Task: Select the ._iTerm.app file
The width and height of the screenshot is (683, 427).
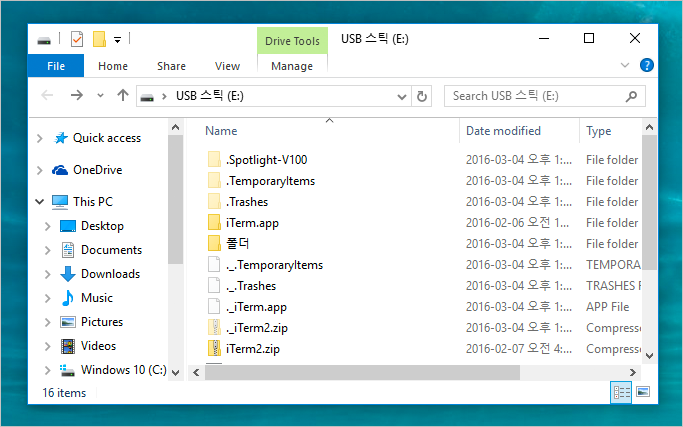Action: pyautogui.click(x=256, y=307)
